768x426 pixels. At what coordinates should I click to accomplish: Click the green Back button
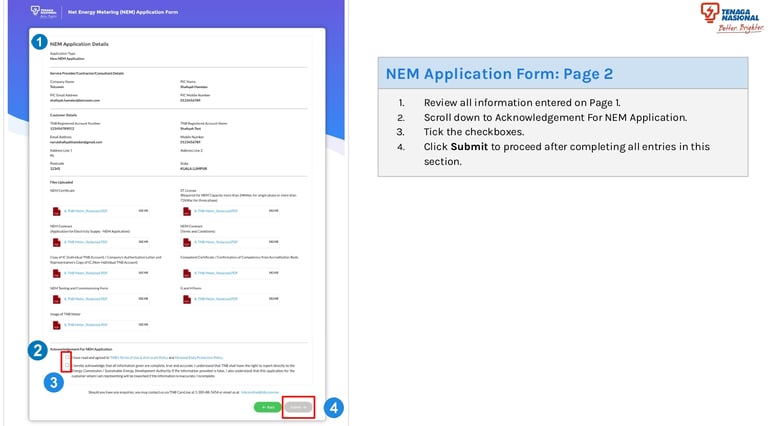tap(267, 407)
